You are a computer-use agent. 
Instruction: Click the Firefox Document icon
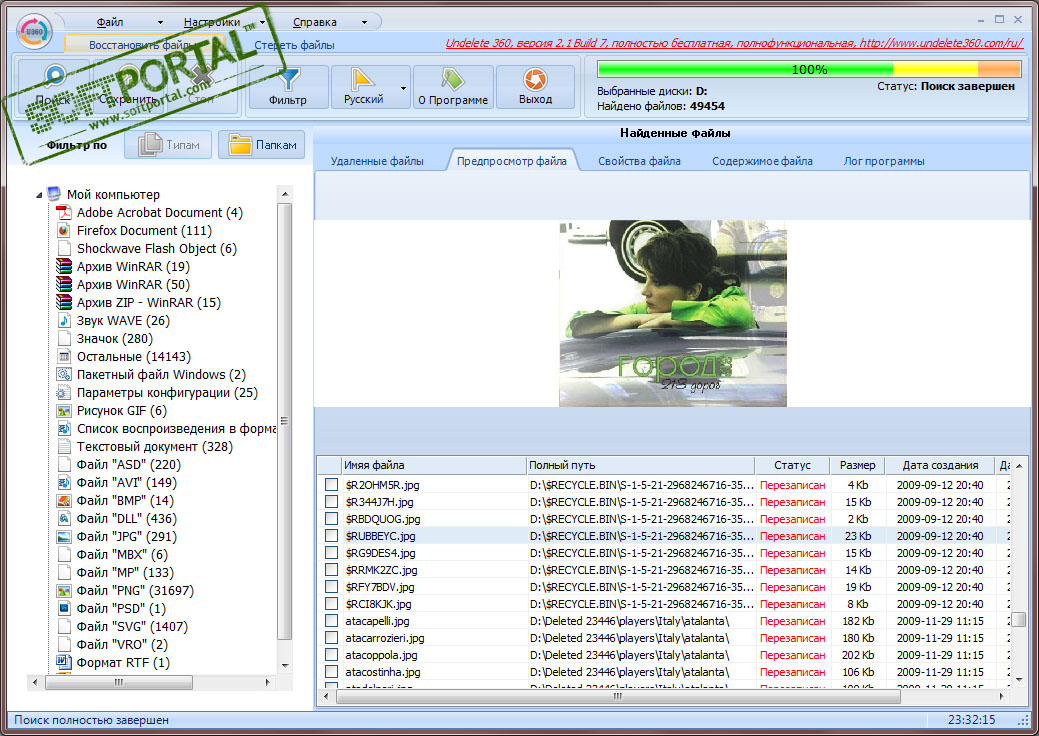pos(64,231)
